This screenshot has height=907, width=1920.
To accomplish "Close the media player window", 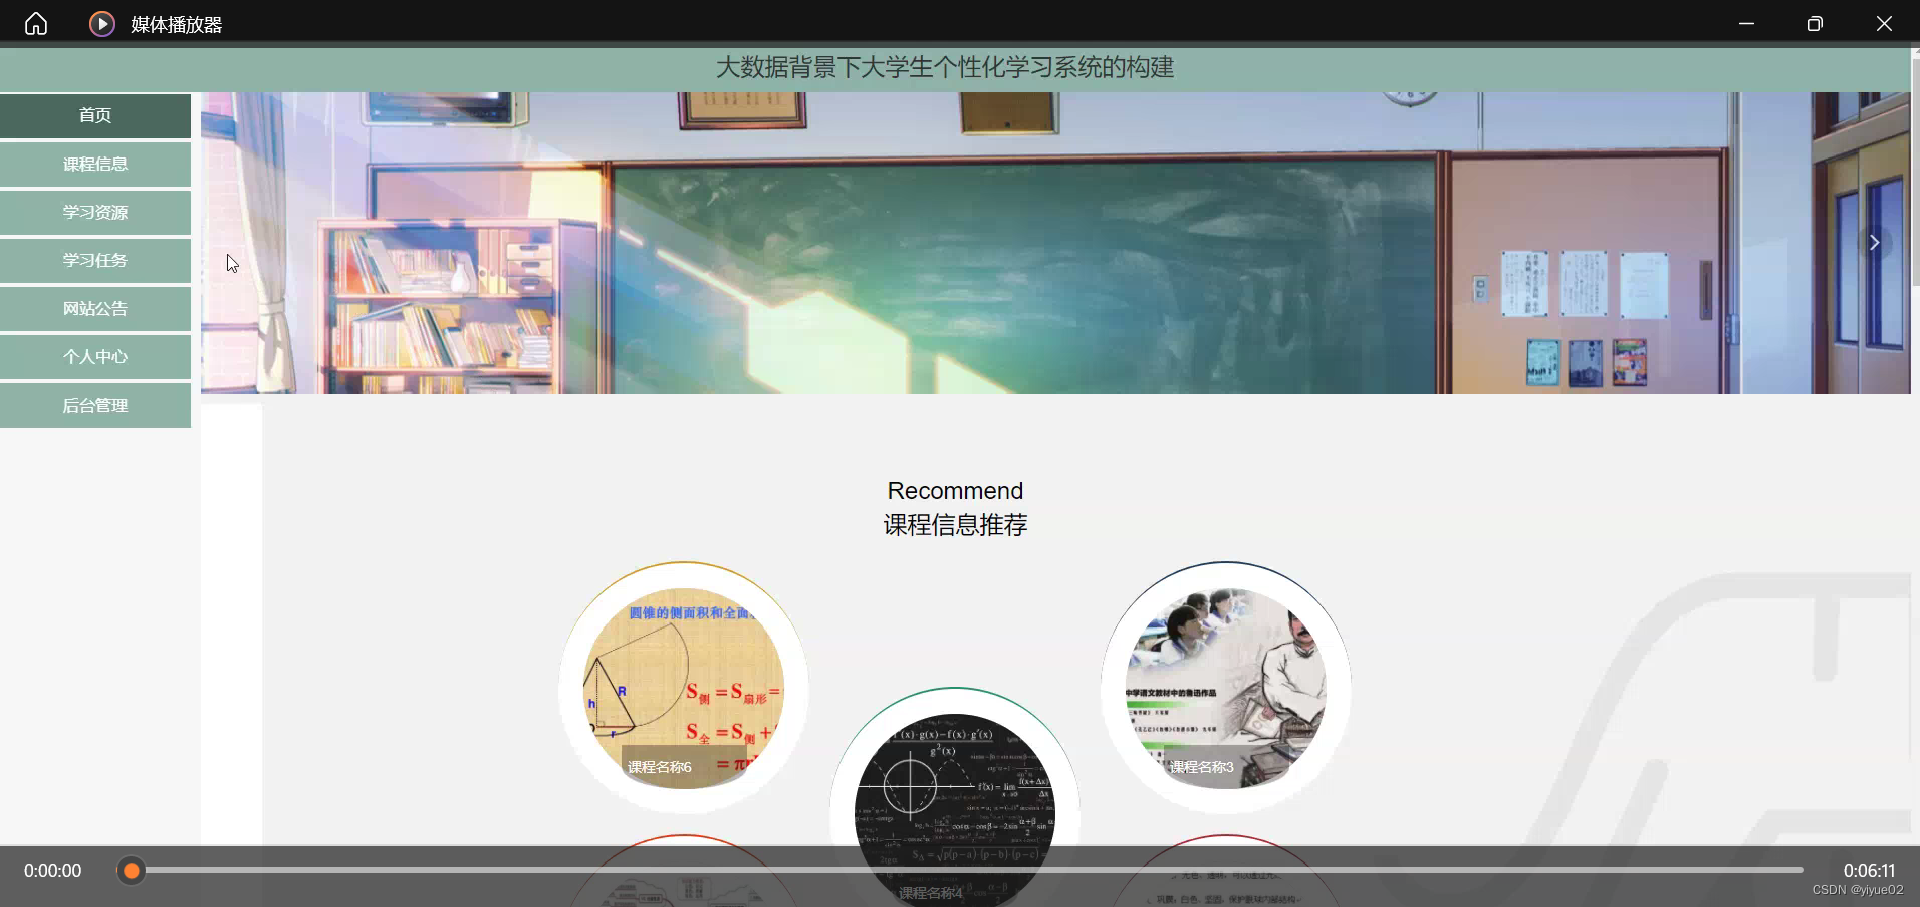I will point(1884,23).
